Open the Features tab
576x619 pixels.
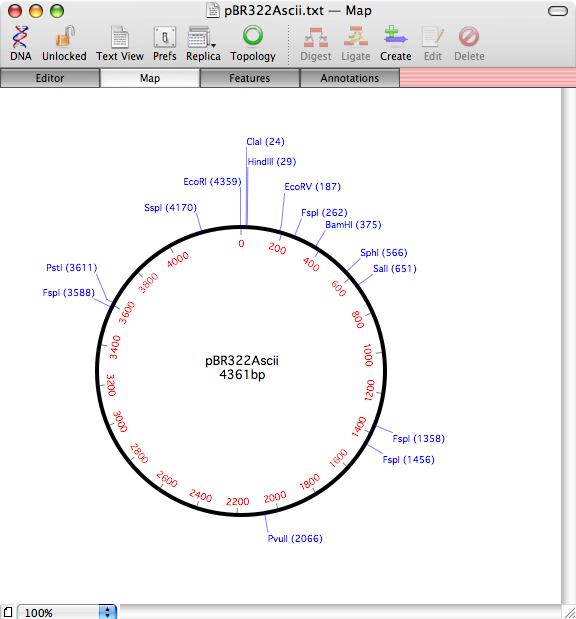[250, 78]
